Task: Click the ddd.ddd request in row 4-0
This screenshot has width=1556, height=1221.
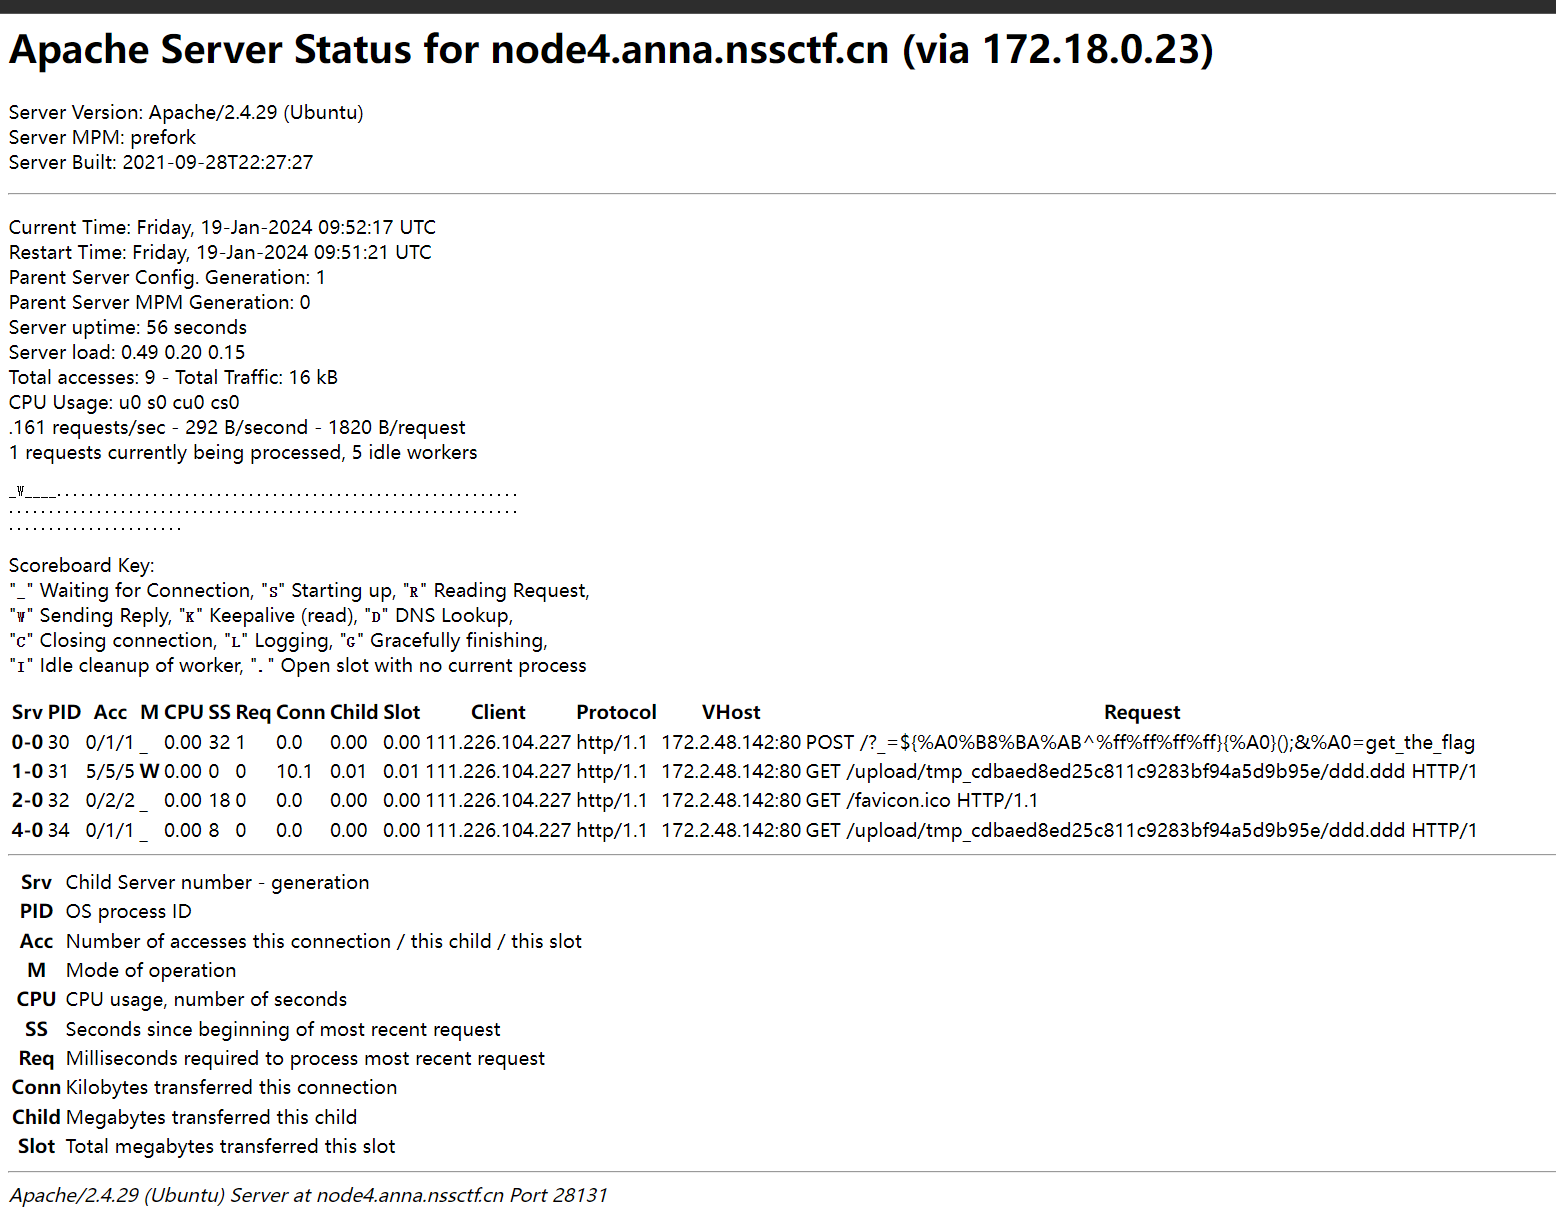Action: click(x=1141, y=830)
